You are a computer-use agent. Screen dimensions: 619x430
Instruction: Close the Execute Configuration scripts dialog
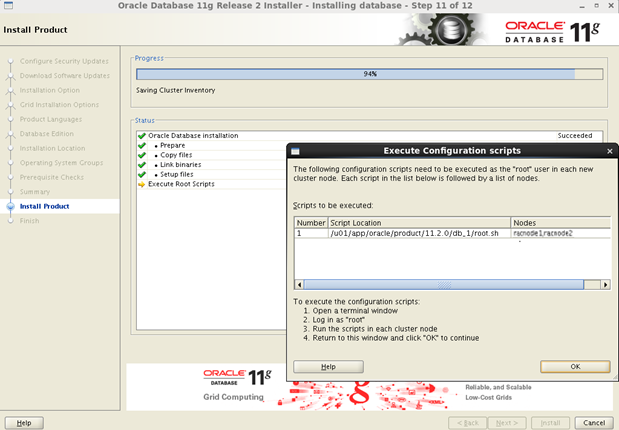tap(610, 151)
